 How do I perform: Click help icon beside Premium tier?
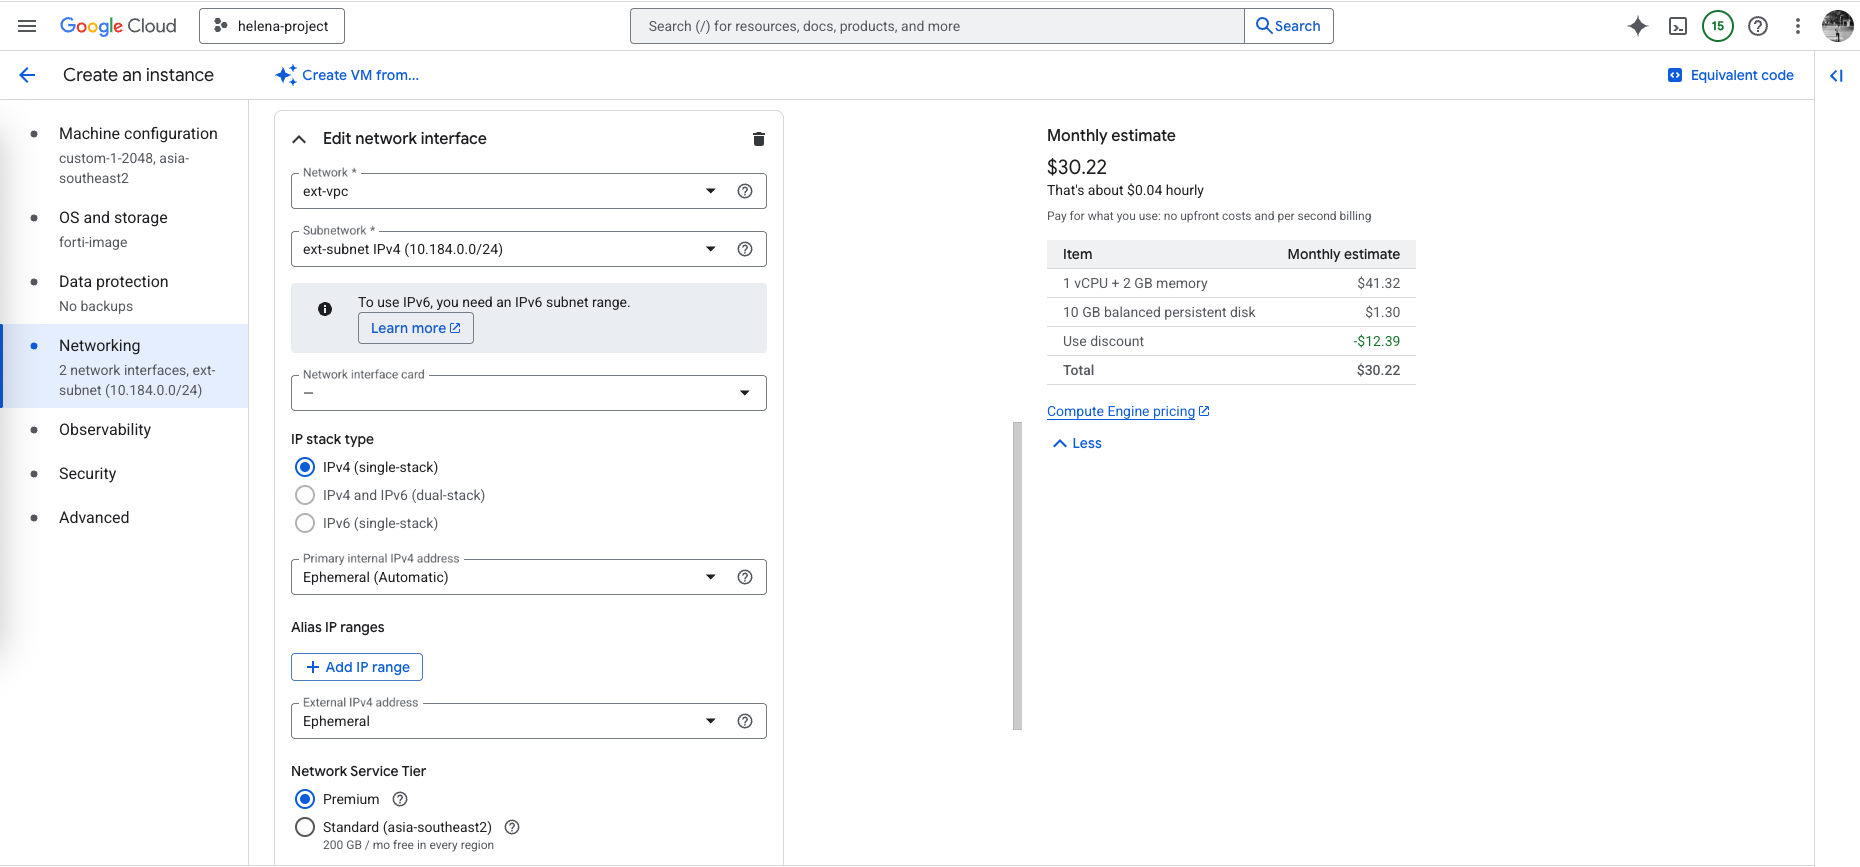click(x=400, y=799)
